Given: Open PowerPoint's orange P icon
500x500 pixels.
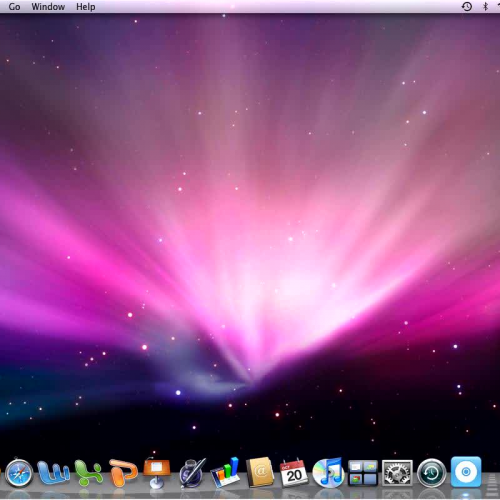Looking at the screenshot, I should click(x=123, y=473).
